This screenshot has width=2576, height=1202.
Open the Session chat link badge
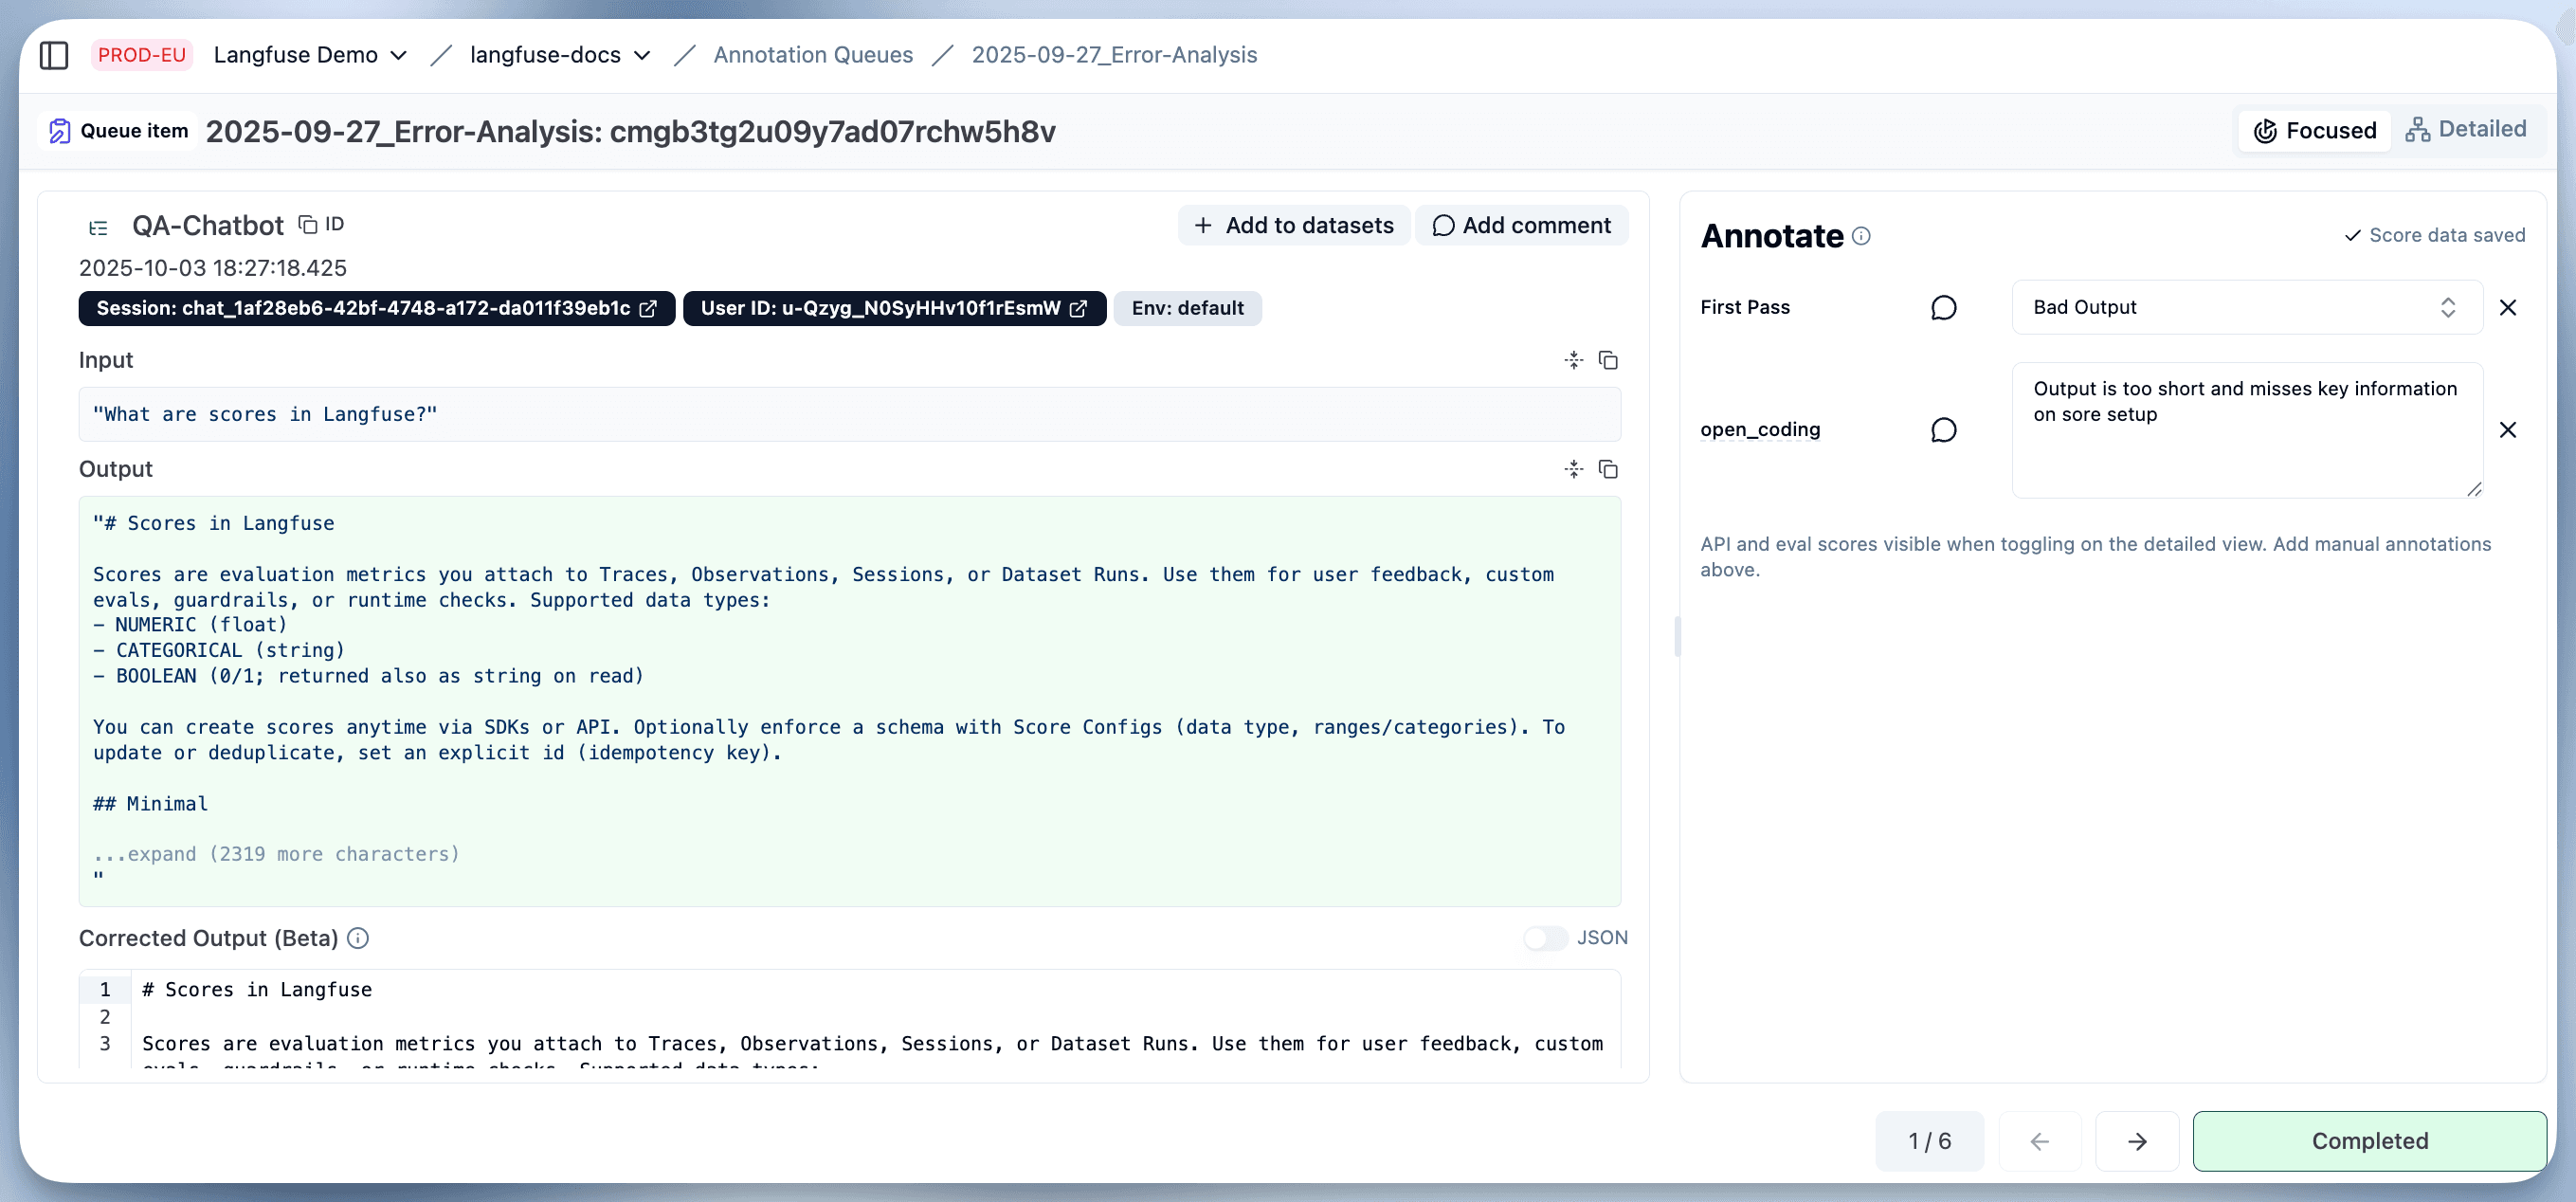pyautogui.click(x=376, y=308)
